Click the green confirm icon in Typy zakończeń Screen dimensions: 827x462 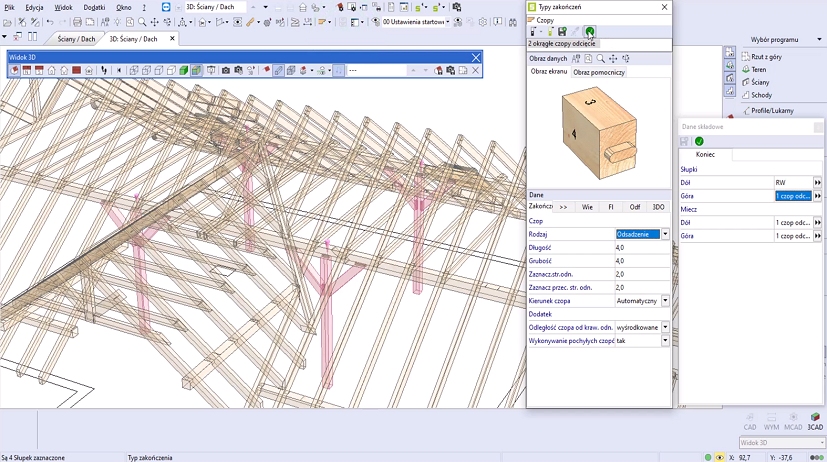590,32
